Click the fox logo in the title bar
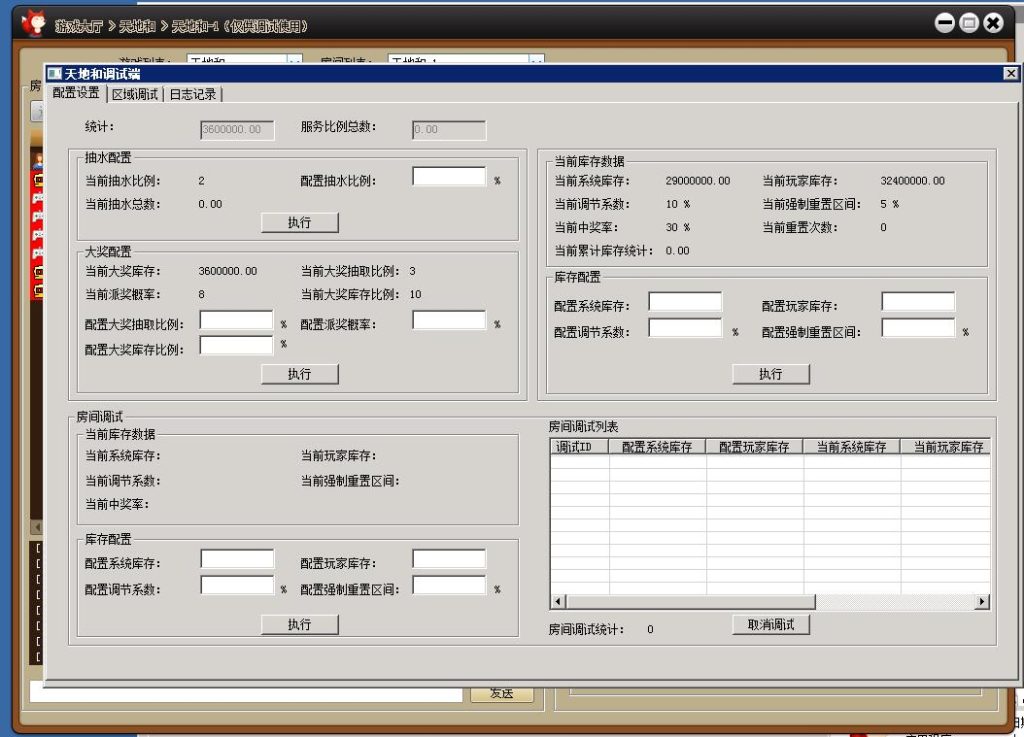Viewport: 1024px width, 737px height. tap(33, 22)
